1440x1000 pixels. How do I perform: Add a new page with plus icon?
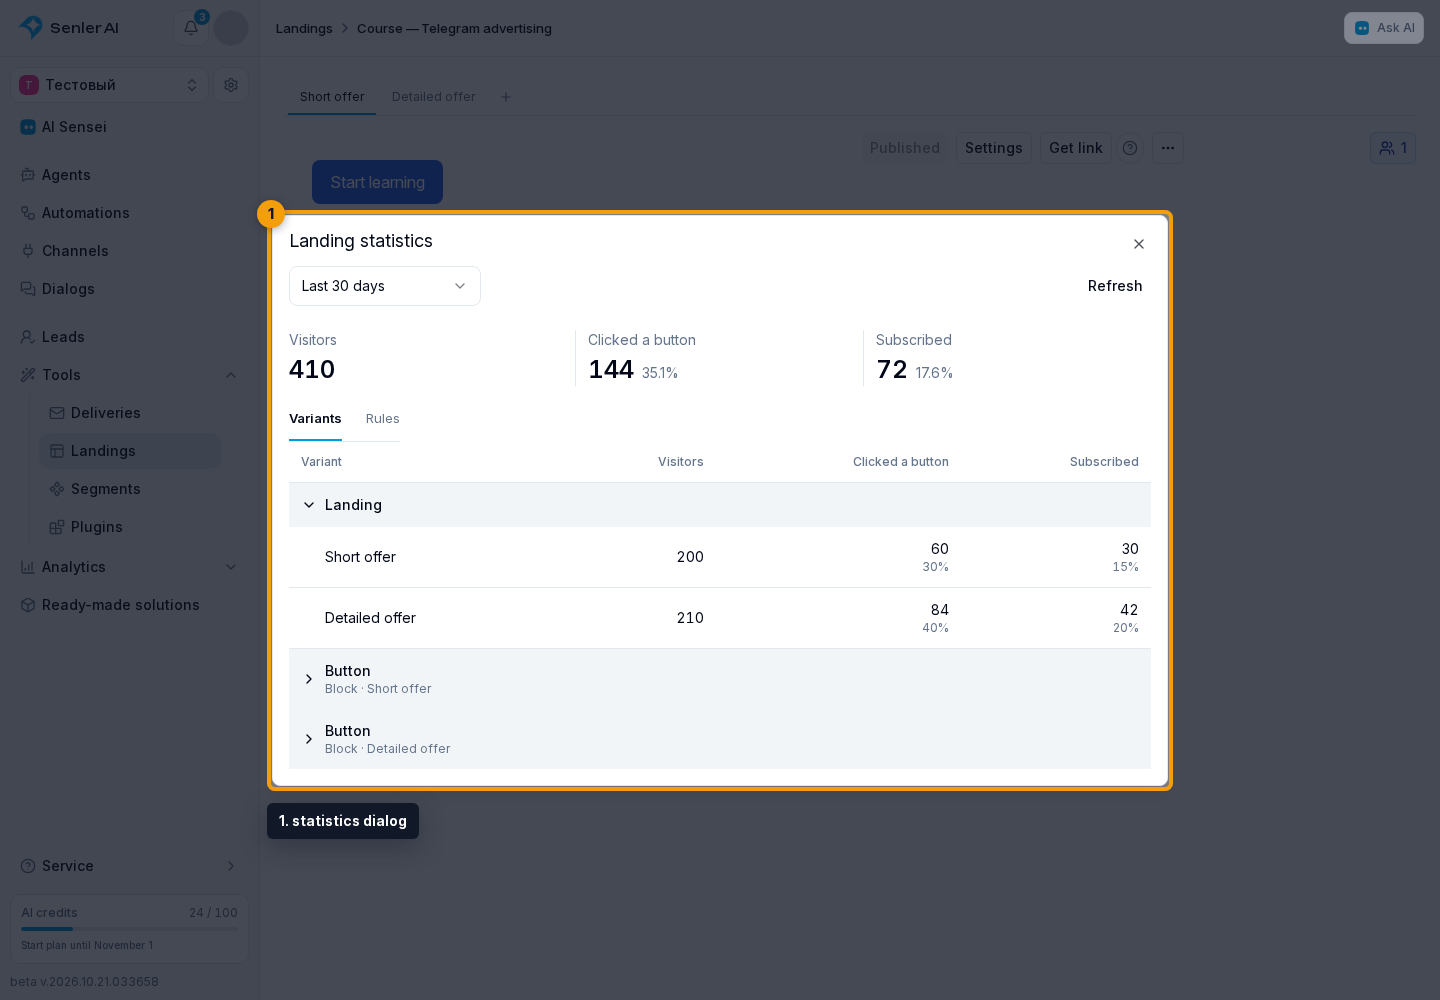click(506, 97)
